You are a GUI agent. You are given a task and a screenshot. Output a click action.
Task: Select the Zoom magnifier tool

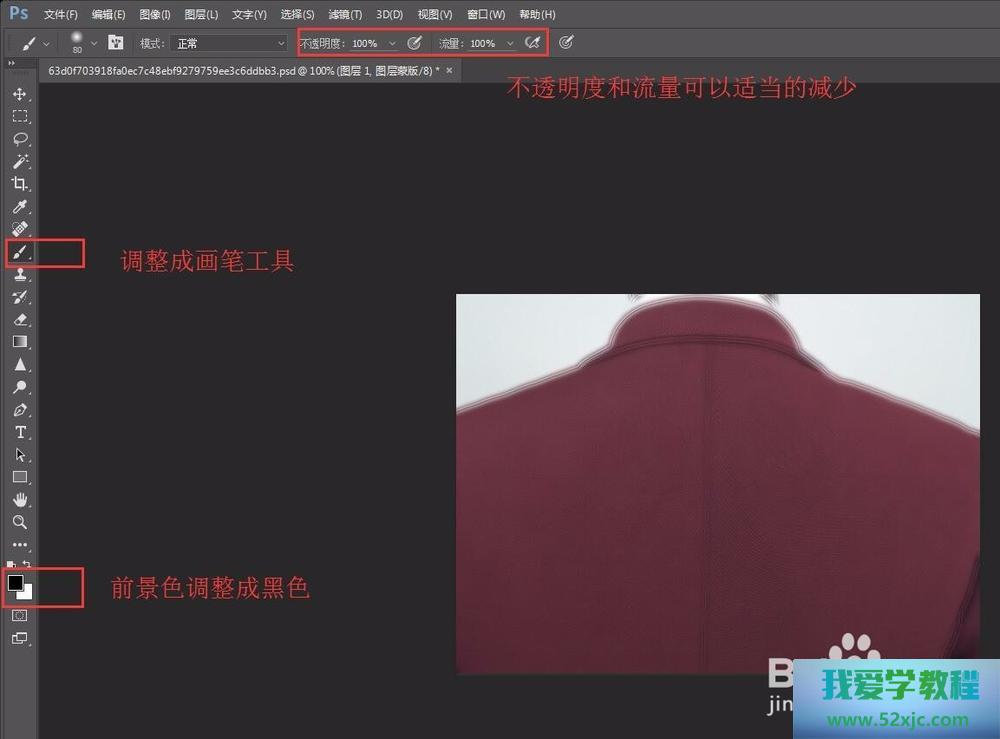click(x=19, y=522)
